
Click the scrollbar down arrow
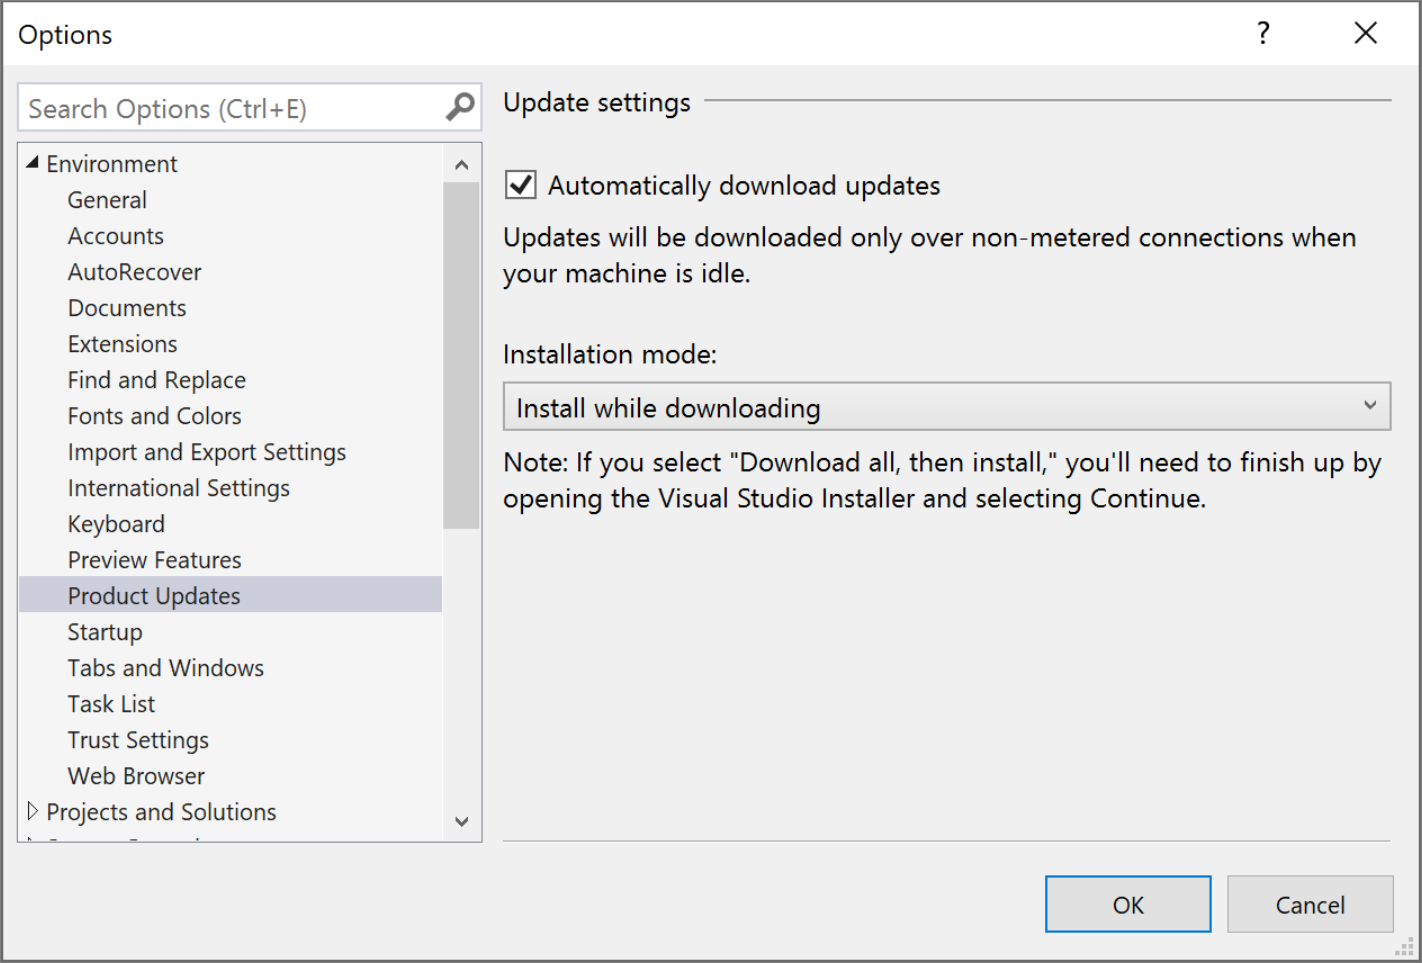point(462,821)
